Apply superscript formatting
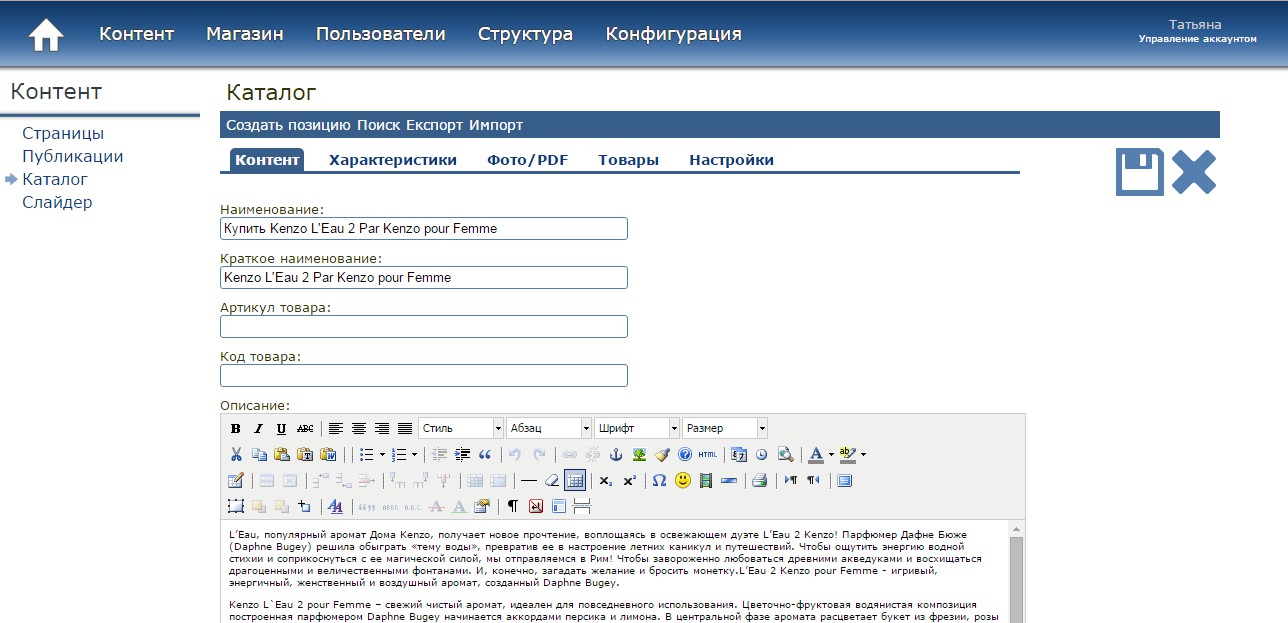This screenshot has width=1288, height=623. click(x=629, y=480)
